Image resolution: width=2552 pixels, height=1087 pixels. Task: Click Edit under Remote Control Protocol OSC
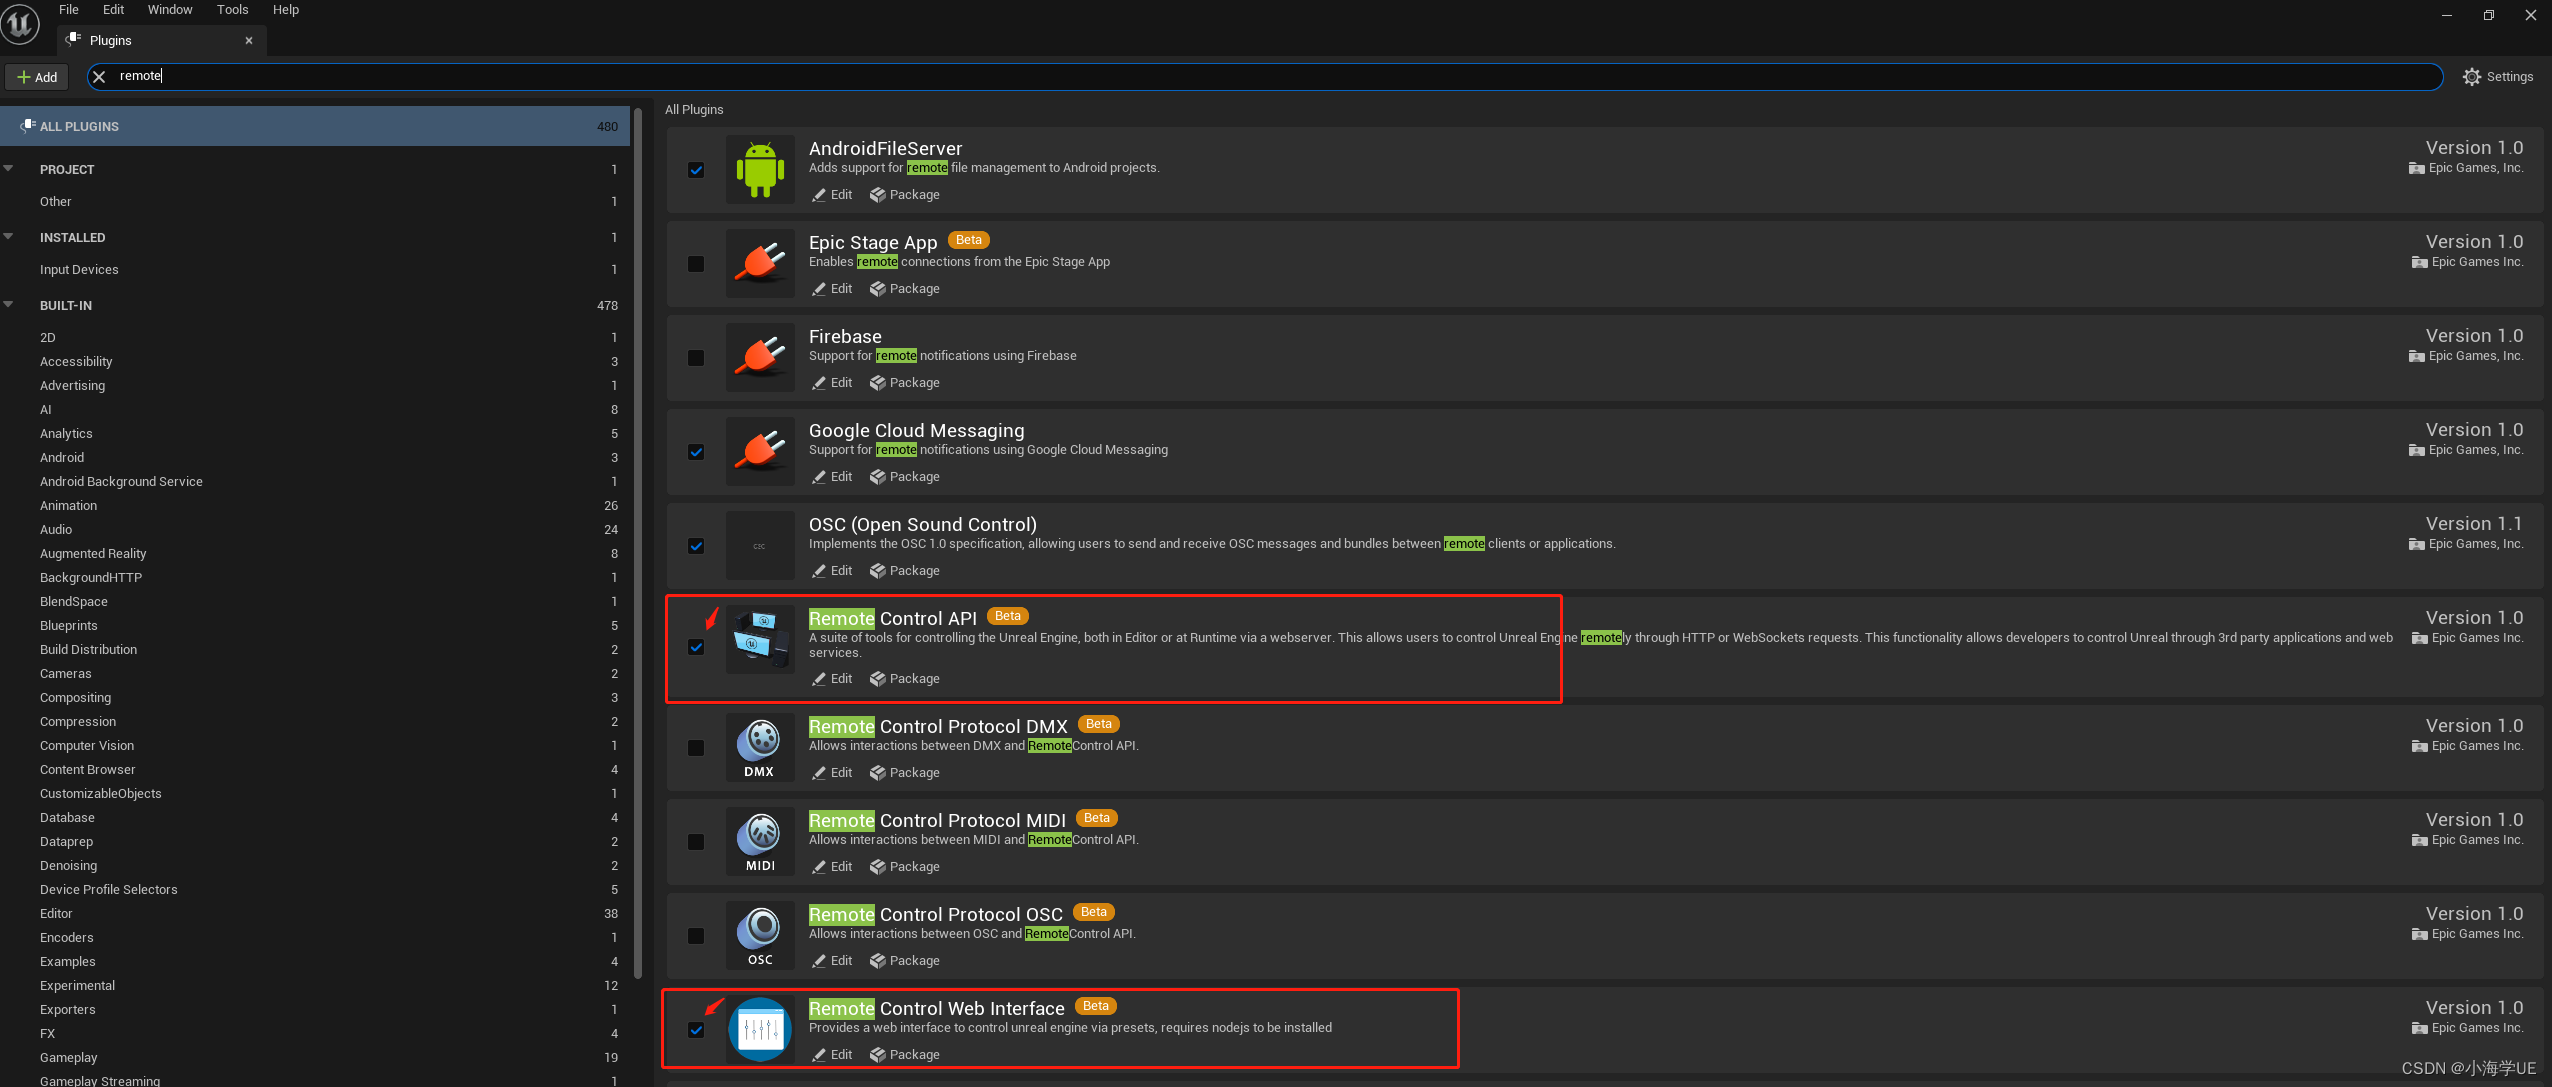832,961
